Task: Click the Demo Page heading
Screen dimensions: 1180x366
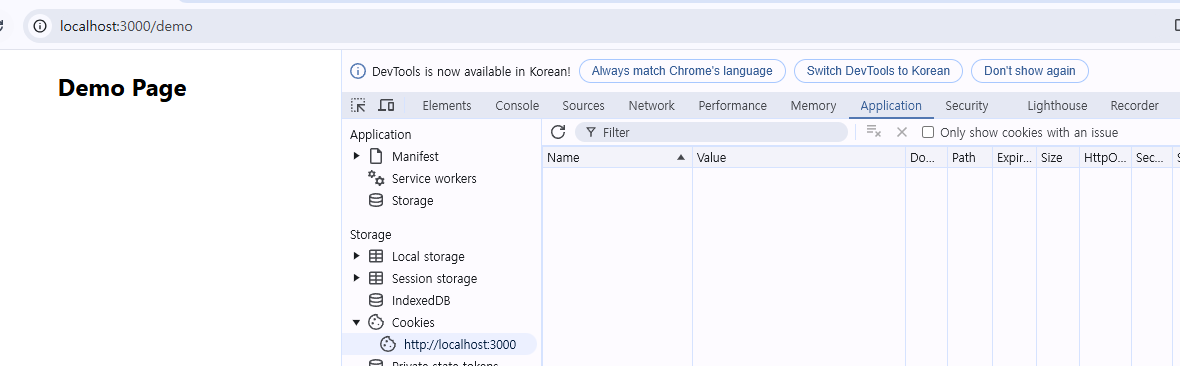Action: [122, 88]
